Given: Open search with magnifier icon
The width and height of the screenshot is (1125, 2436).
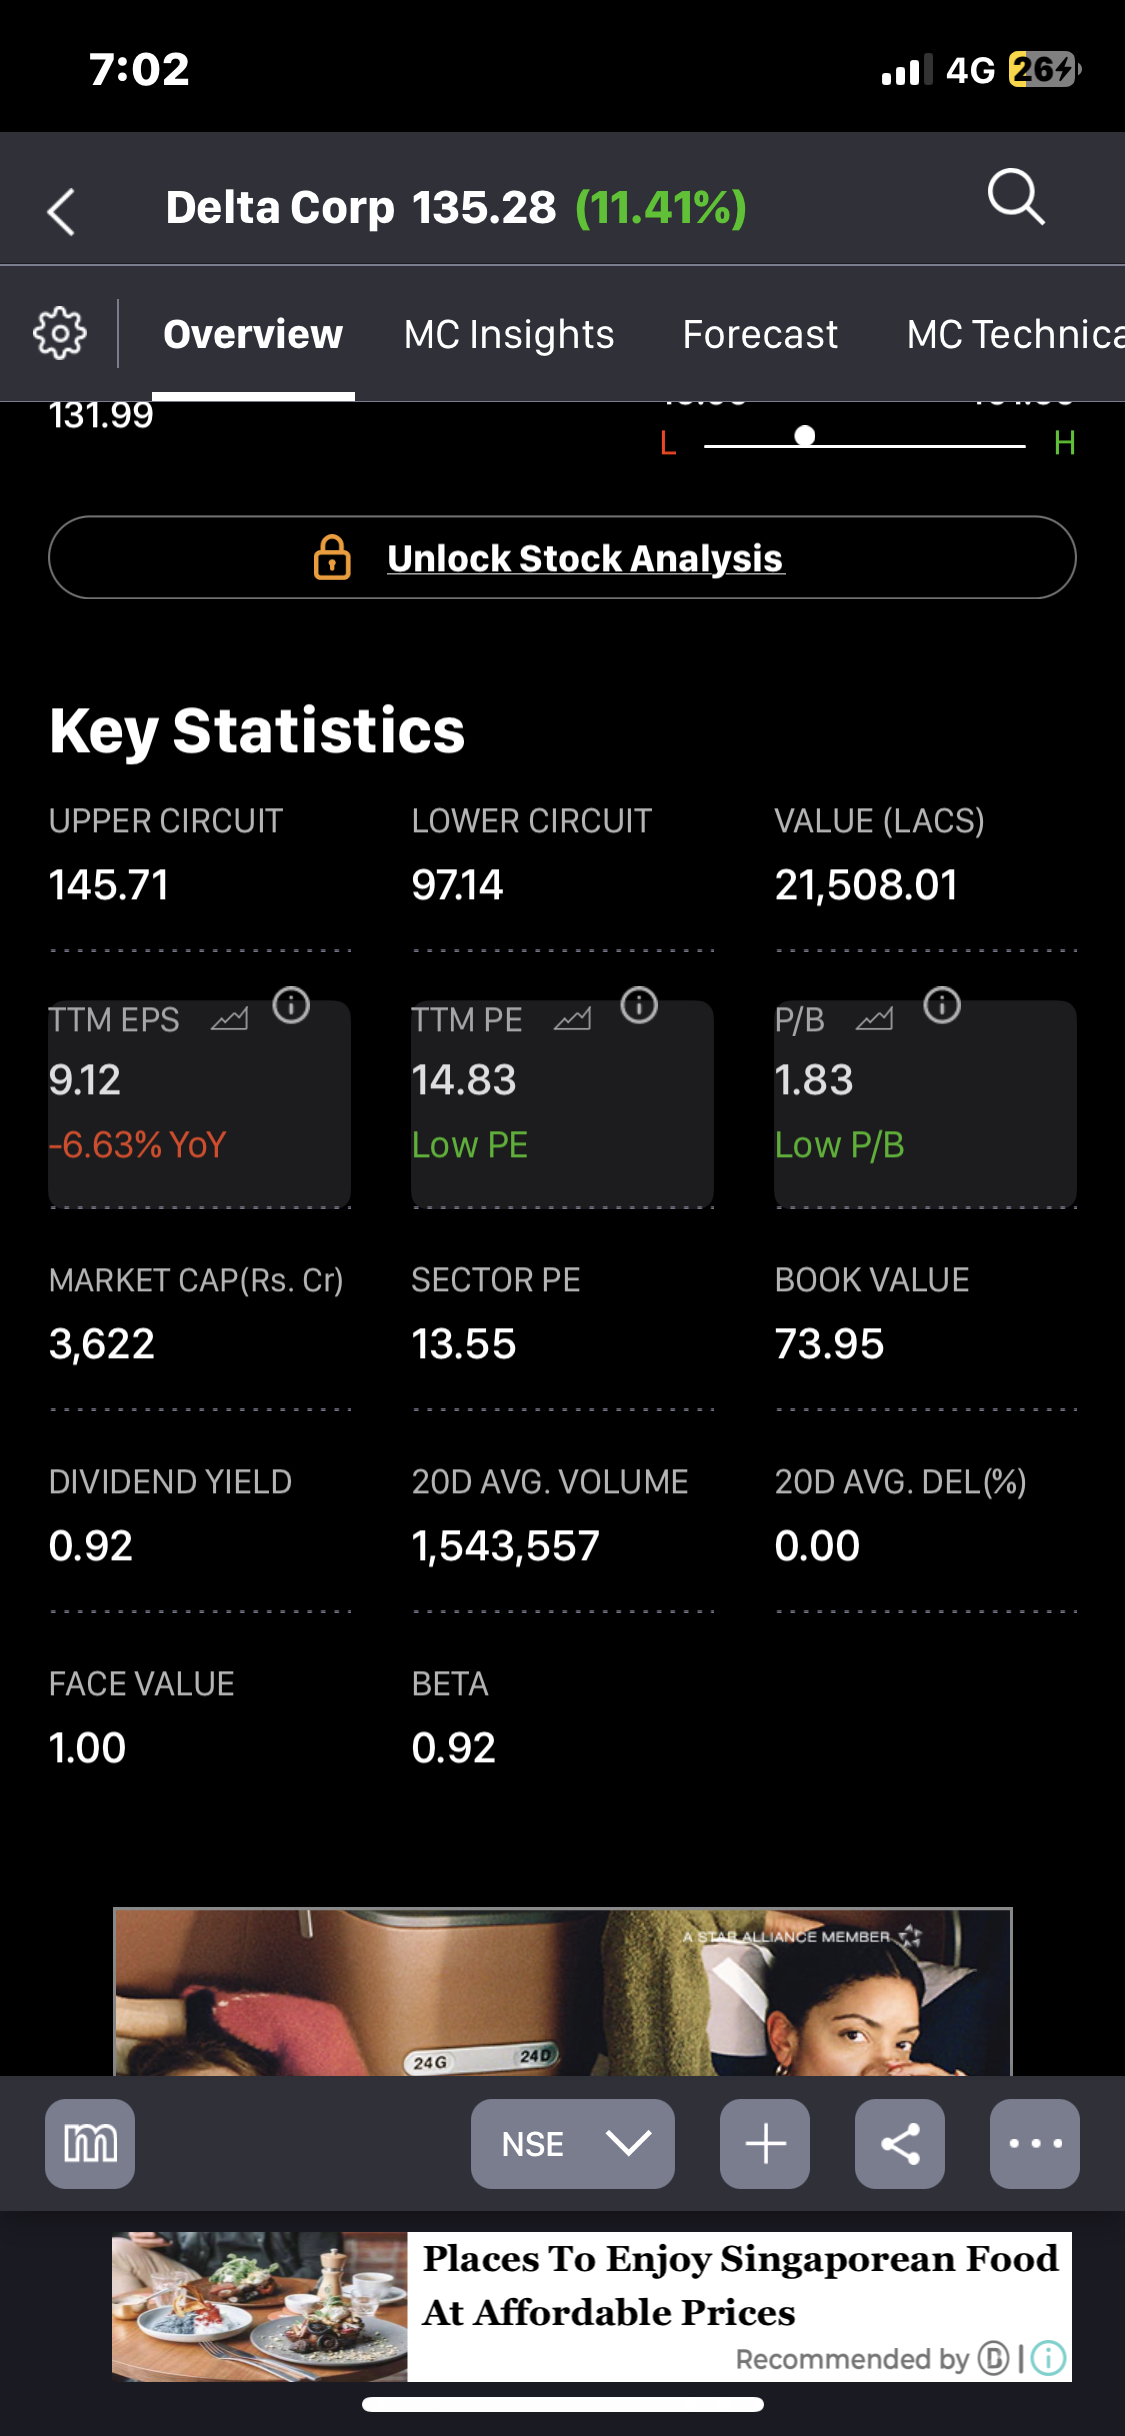Looking at the screenshot, I should tap(1016, 196).
